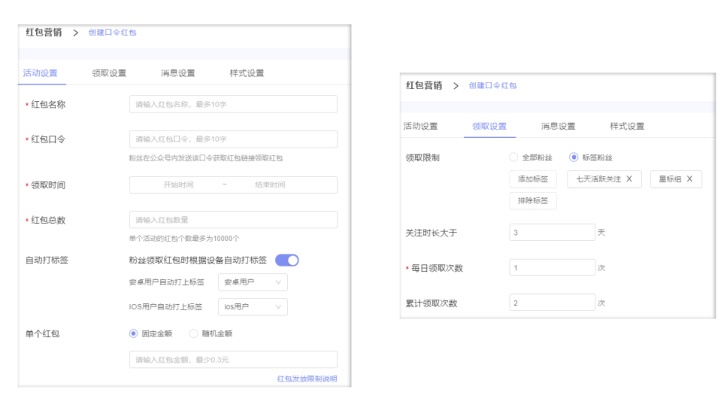Choose the 标签粉丝 radio button
Image resolution: width=720 pixels, height=400 pixels.
[574, 158]
